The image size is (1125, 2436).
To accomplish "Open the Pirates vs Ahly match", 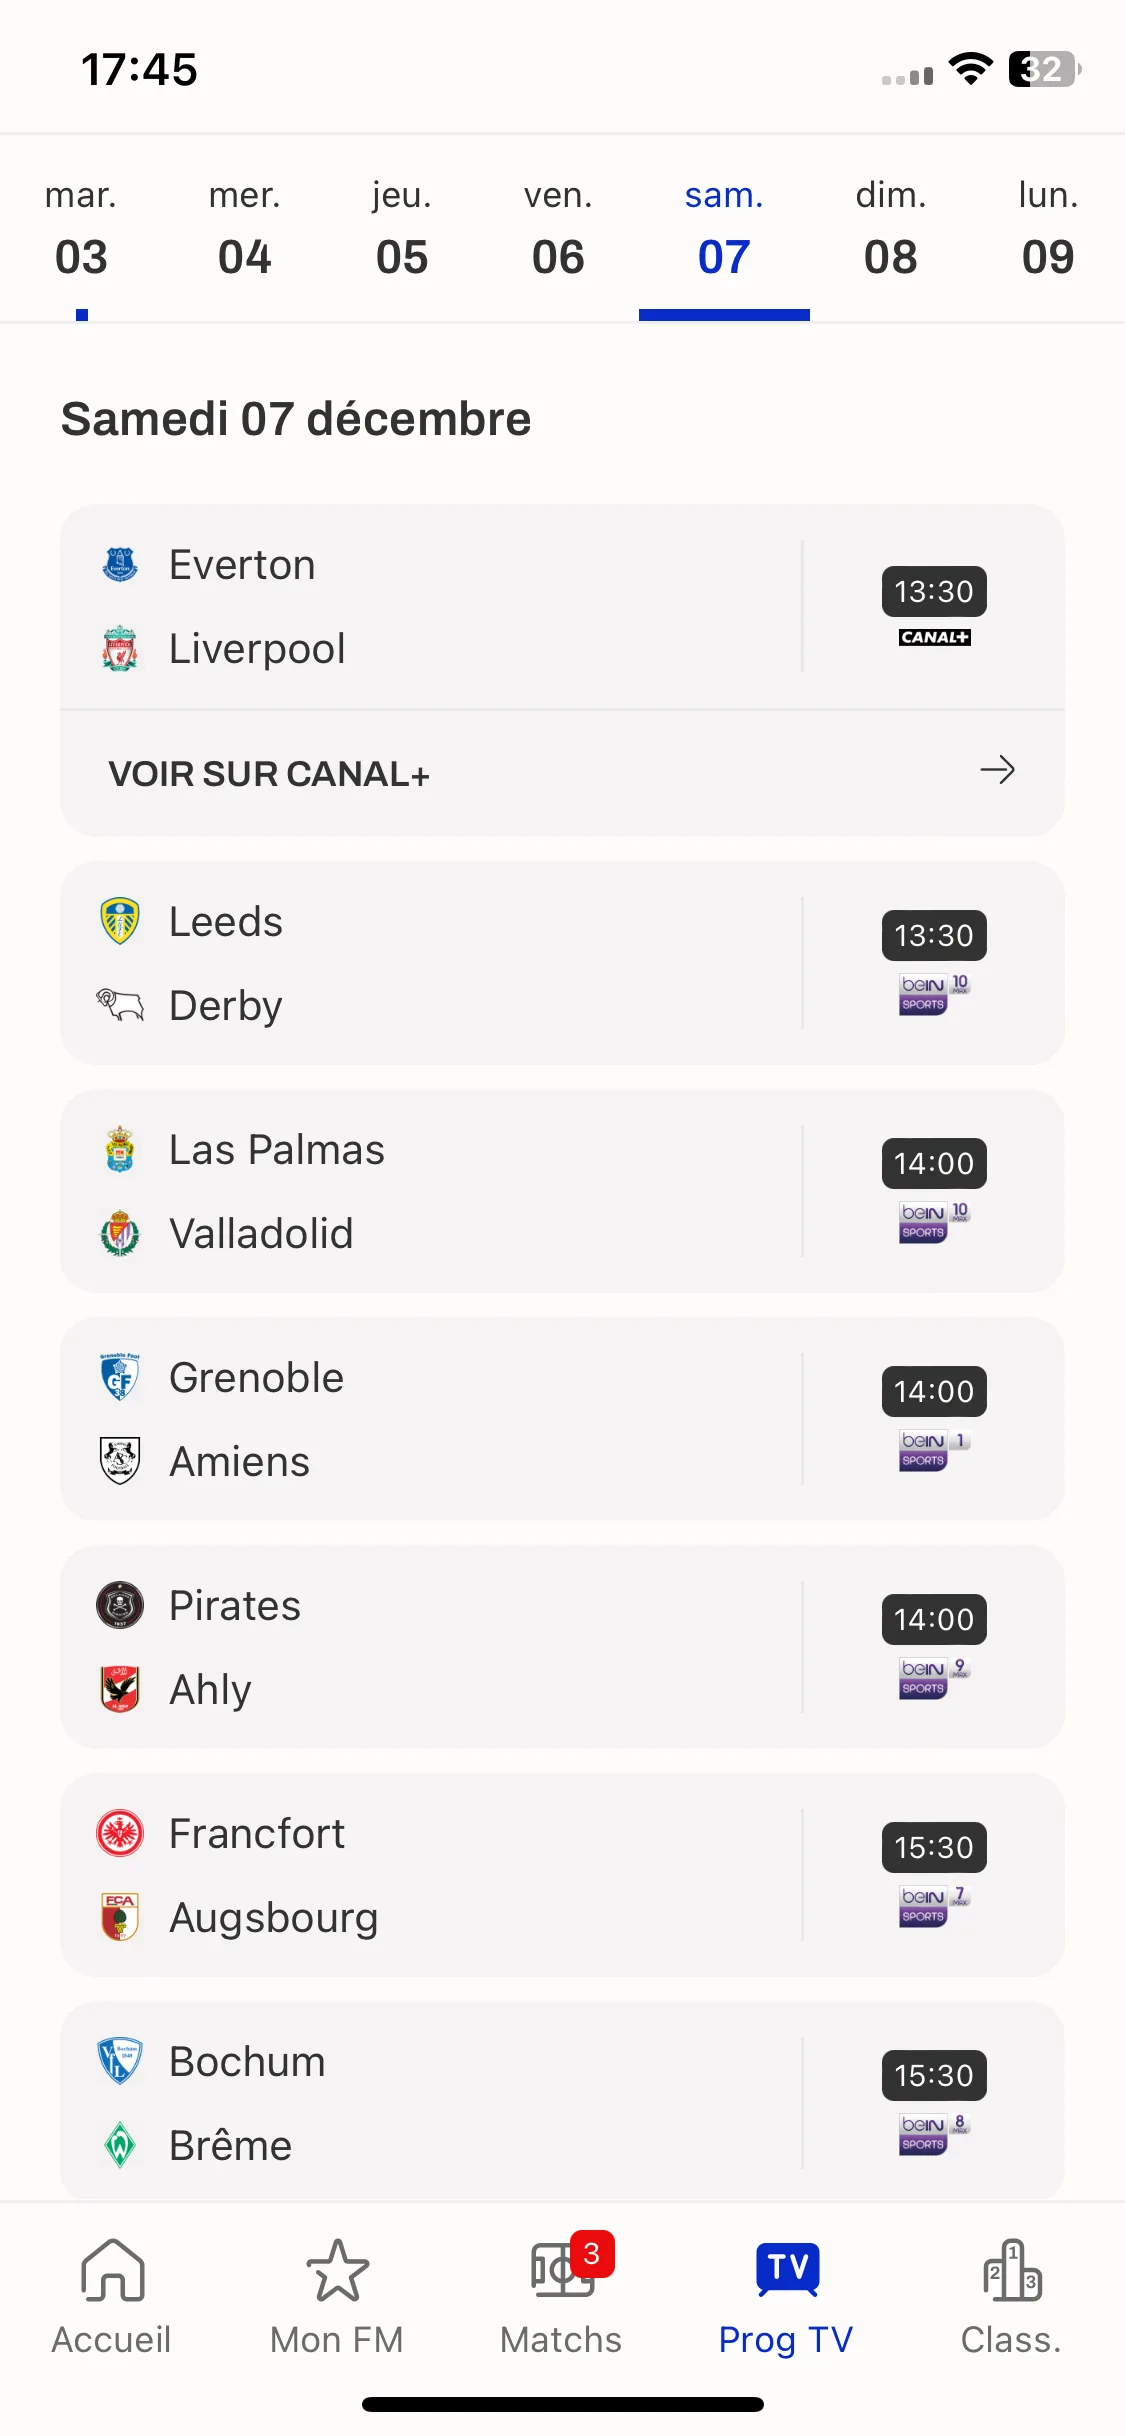I will (x=562, y=1647).
